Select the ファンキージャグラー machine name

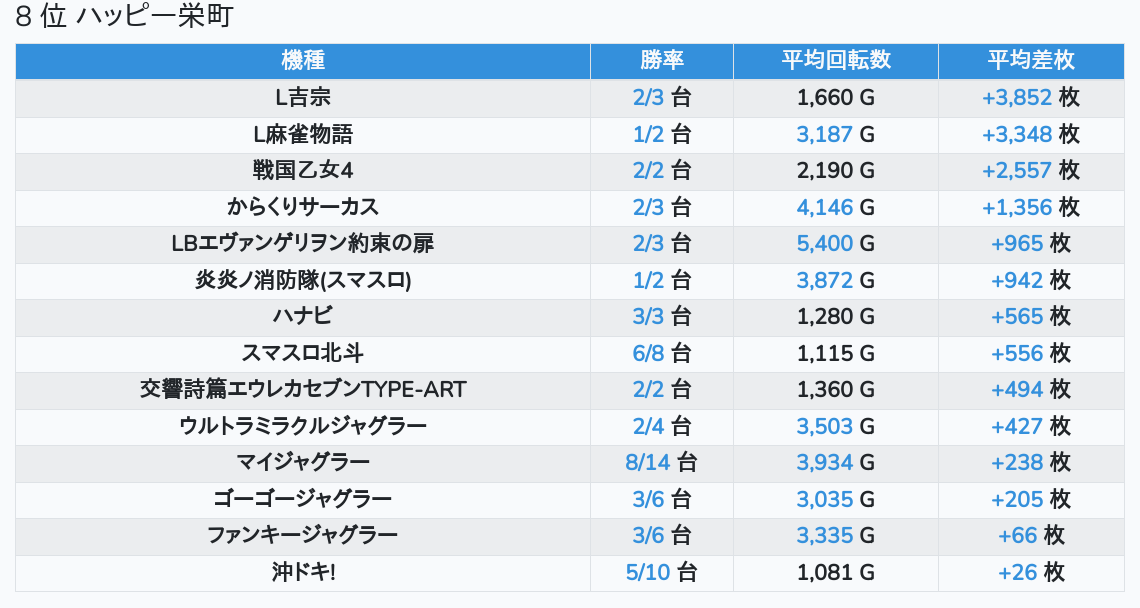302,535
